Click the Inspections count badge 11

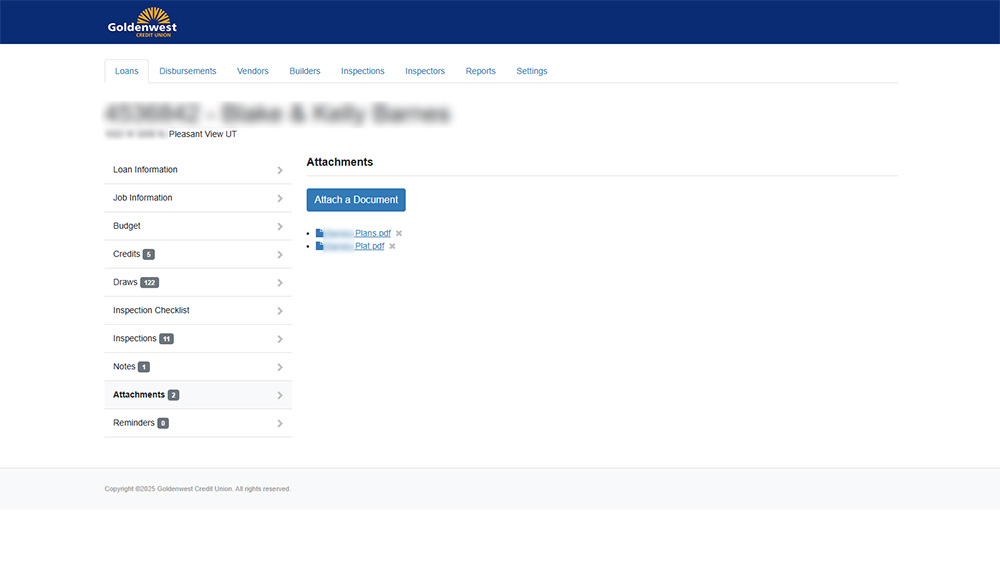(166, 339)
